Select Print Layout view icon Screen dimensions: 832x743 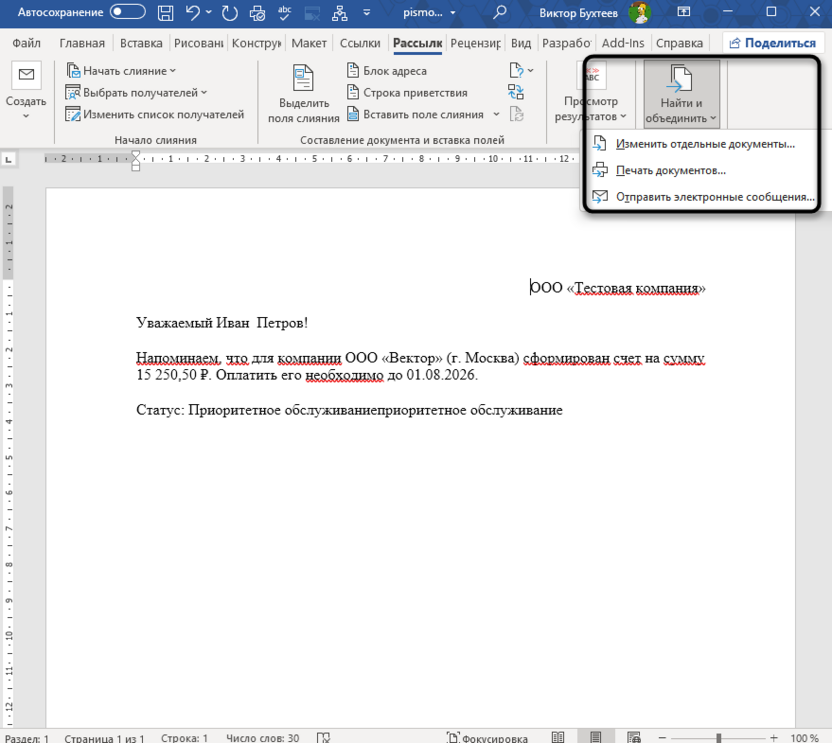coord(595,737)
